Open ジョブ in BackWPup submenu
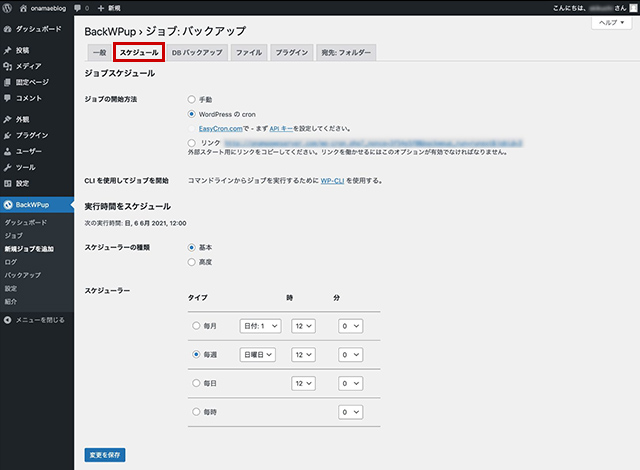Viewport: 640px width, 470px height. [13, 236]
